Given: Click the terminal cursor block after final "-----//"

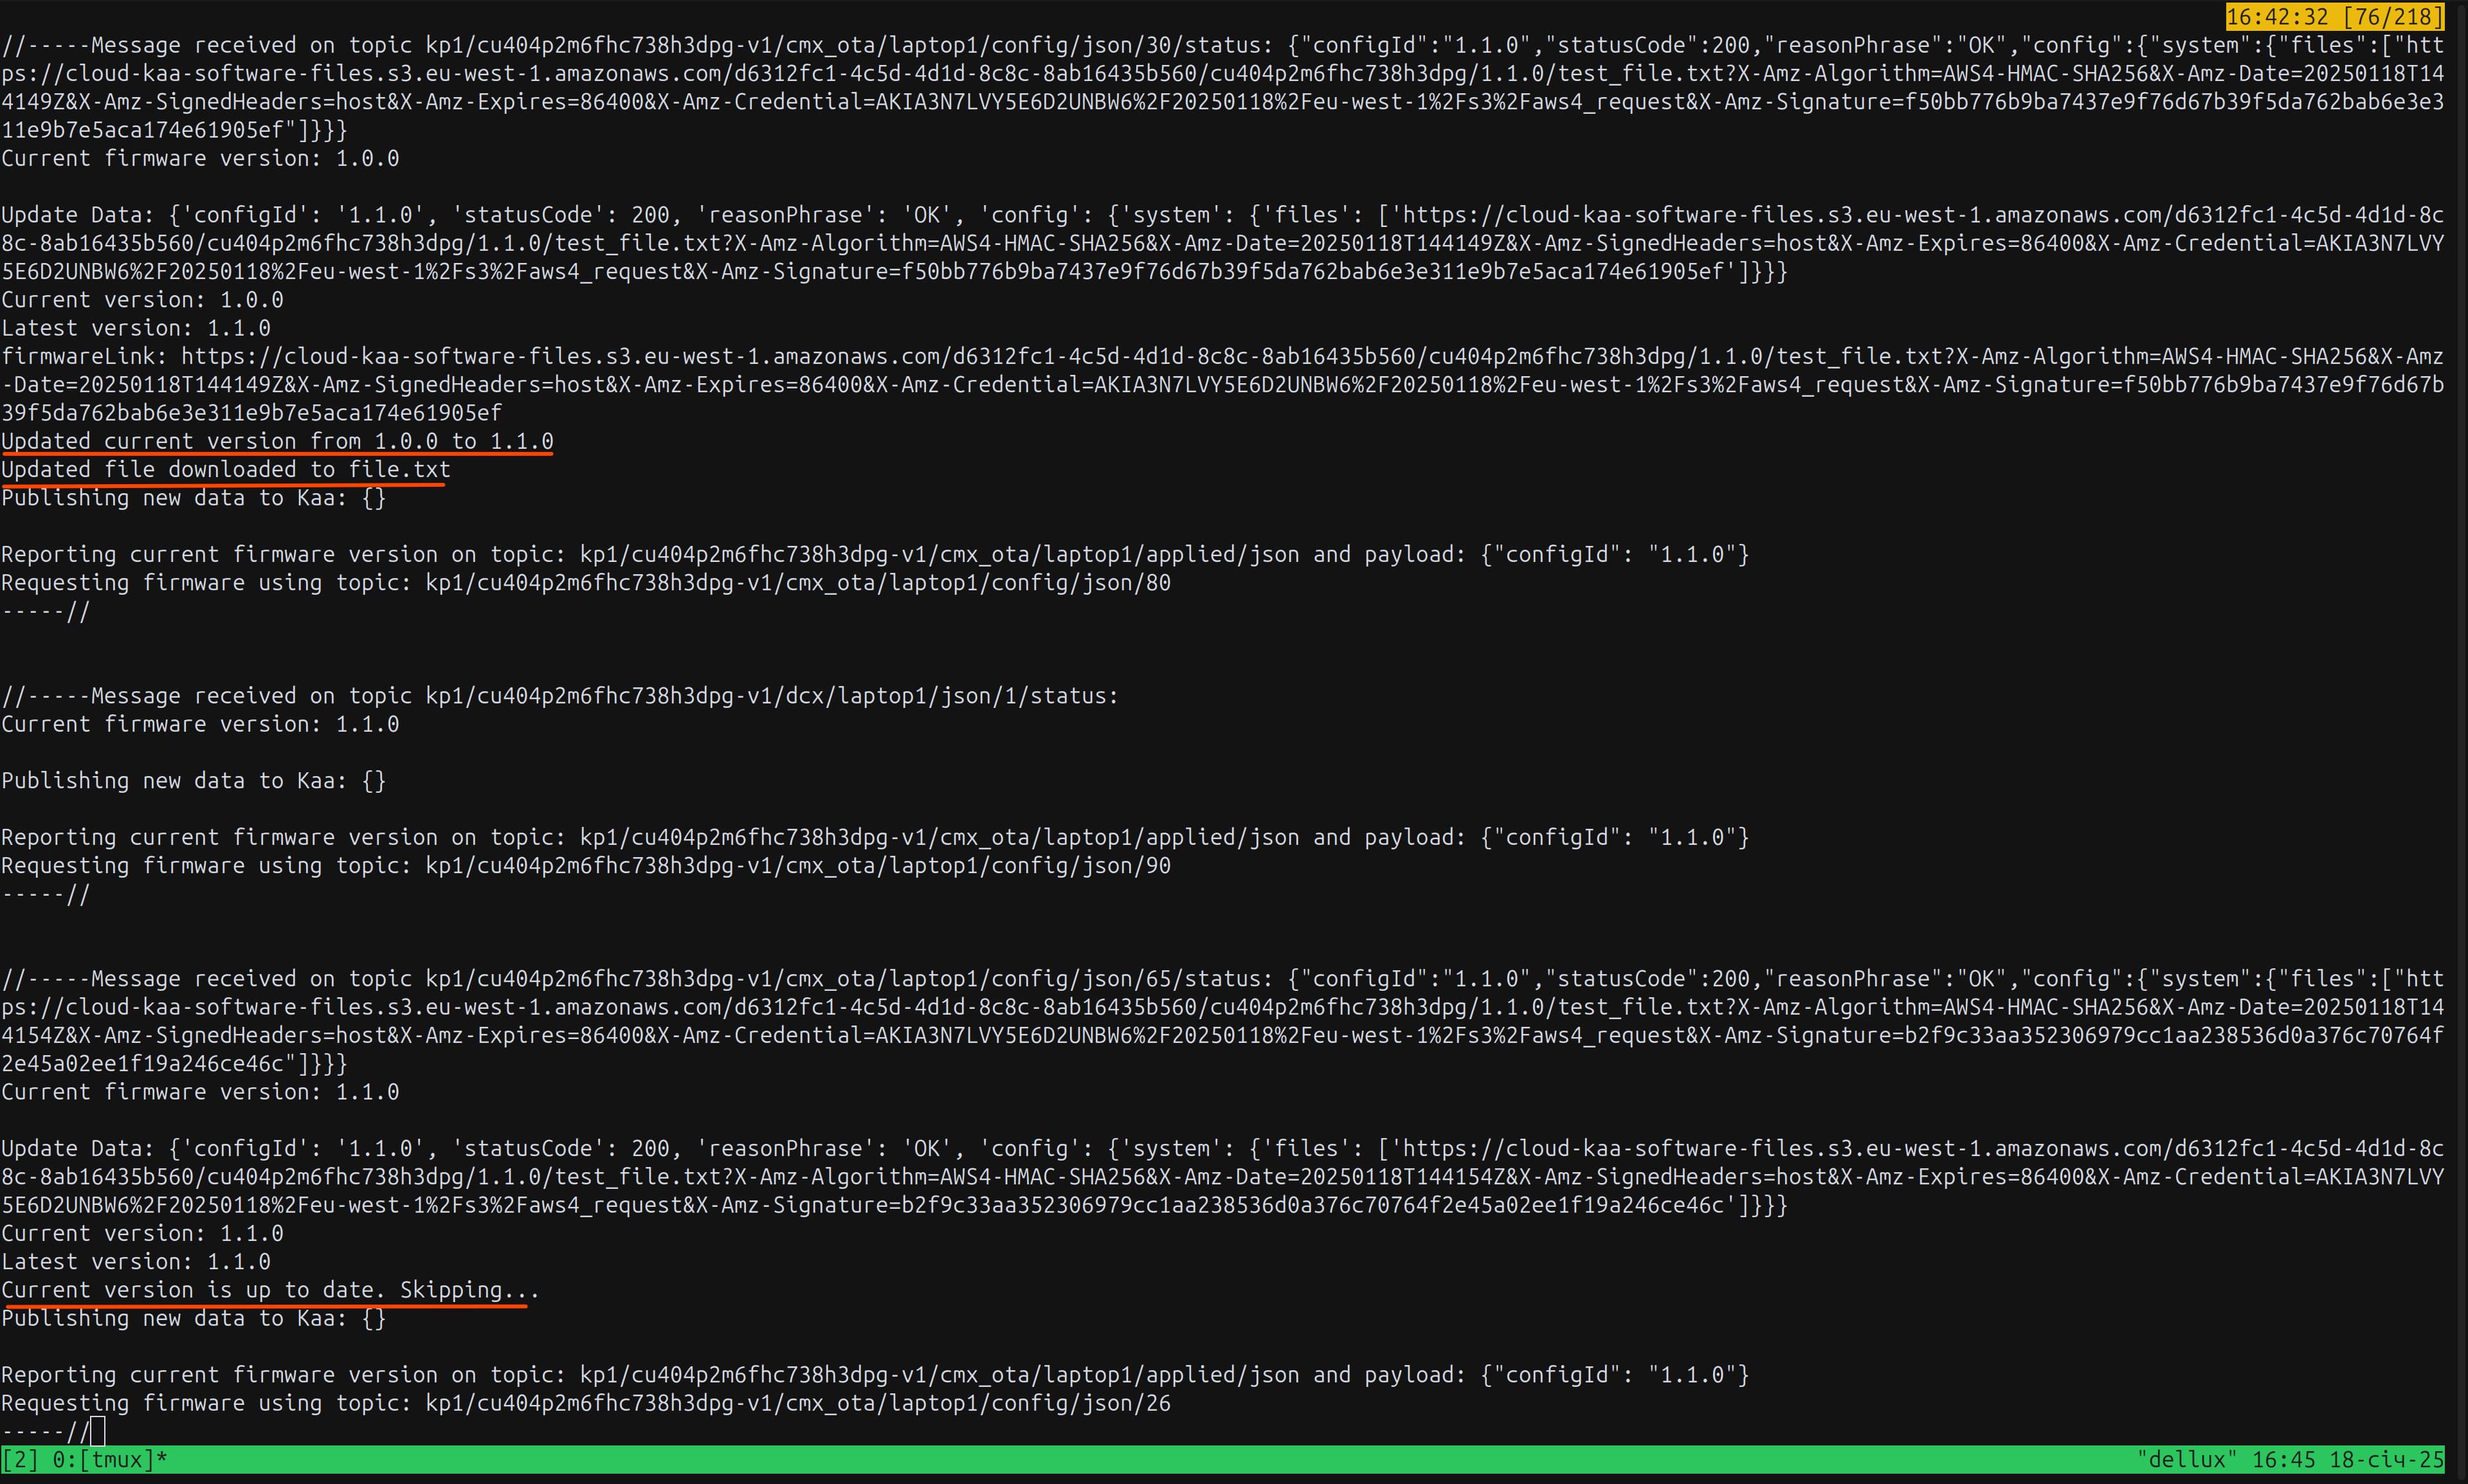Looking at the screenshot, I should click(97, 1431).
